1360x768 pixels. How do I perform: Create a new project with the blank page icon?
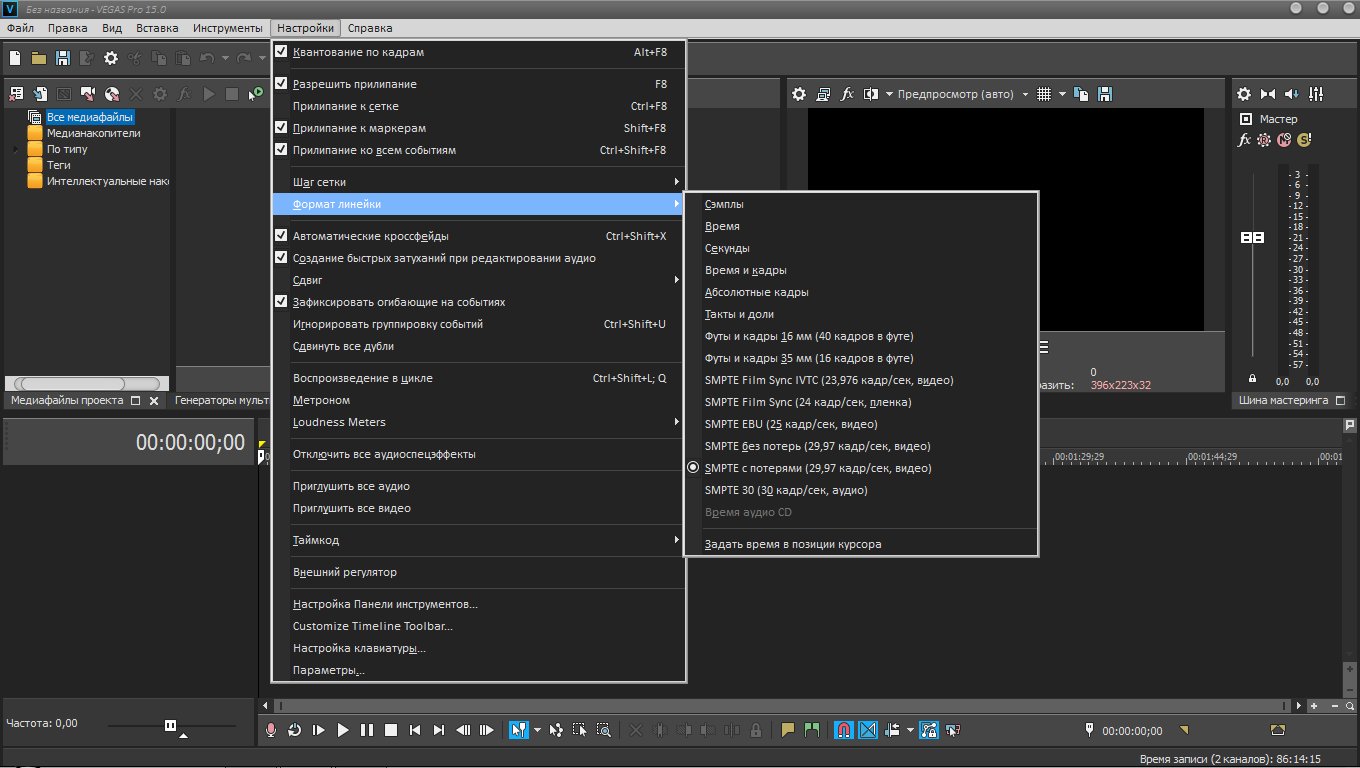coord(15,59)
